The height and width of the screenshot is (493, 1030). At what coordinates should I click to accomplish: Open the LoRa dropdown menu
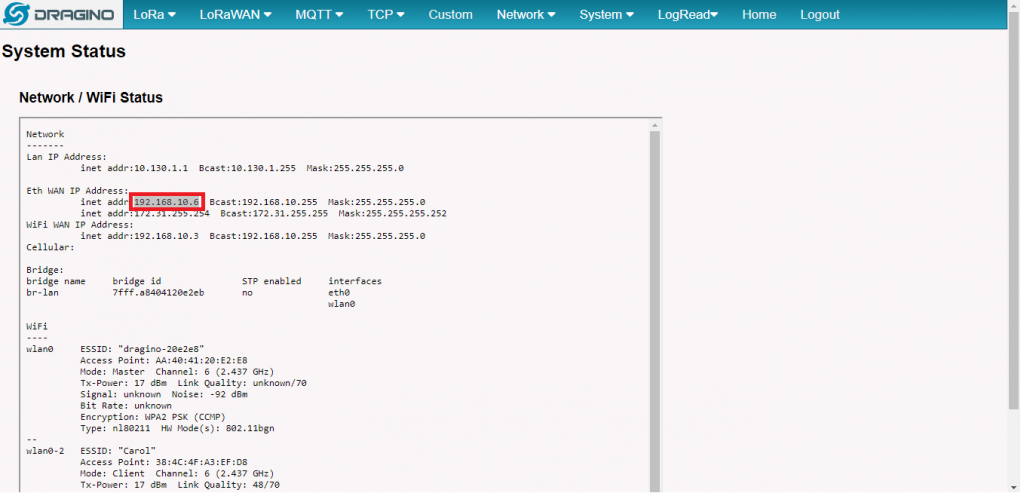coord(154,15)
